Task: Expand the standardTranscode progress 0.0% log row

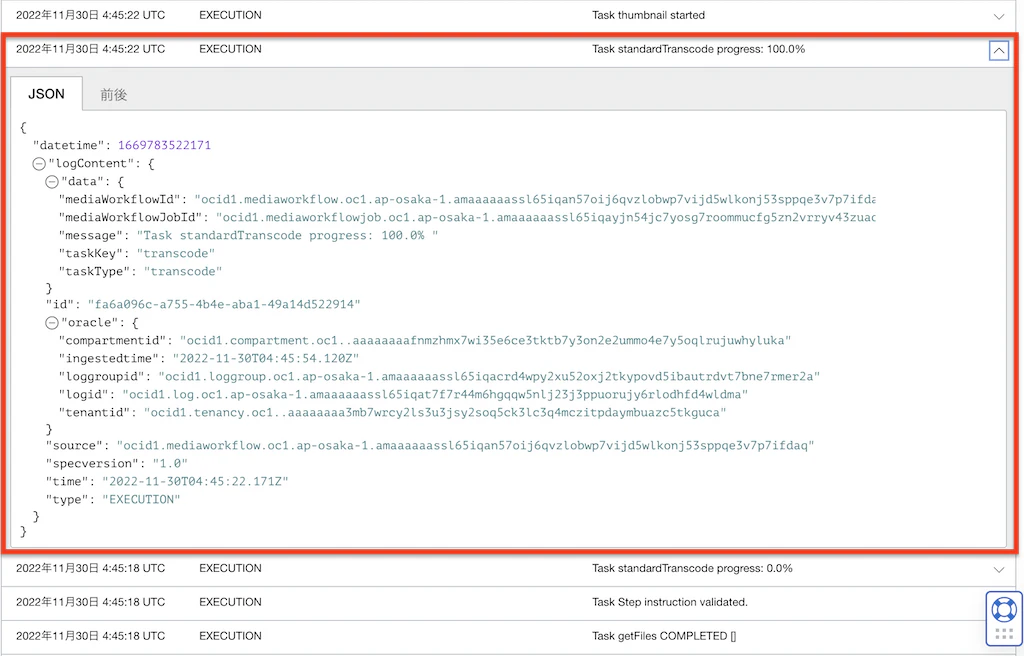Action: tap(999, 570)
